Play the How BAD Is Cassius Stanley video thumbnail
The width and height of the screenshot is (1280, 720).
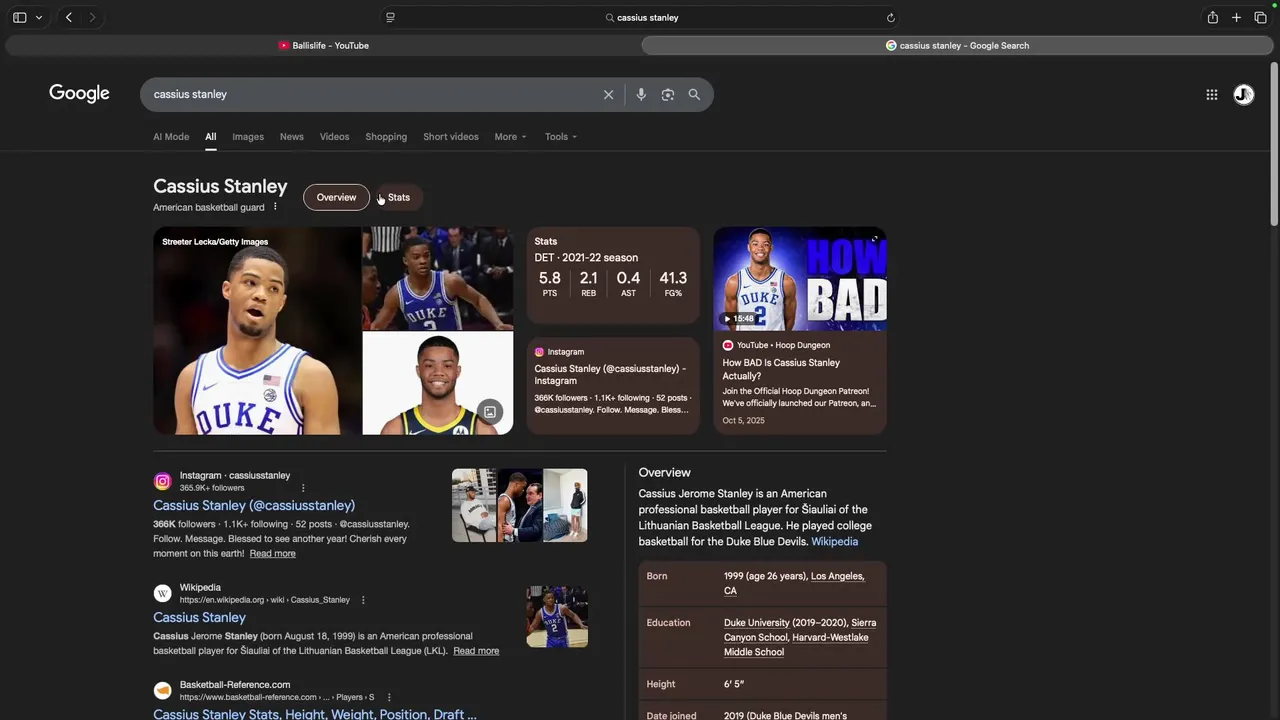pos(800,278)
